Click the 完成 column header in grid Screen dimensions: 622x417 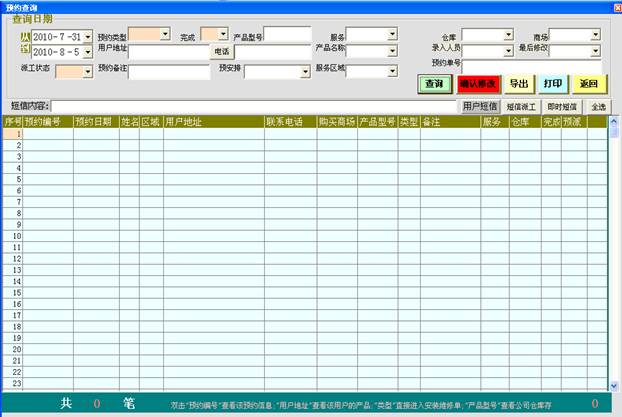tap(551, 122)
